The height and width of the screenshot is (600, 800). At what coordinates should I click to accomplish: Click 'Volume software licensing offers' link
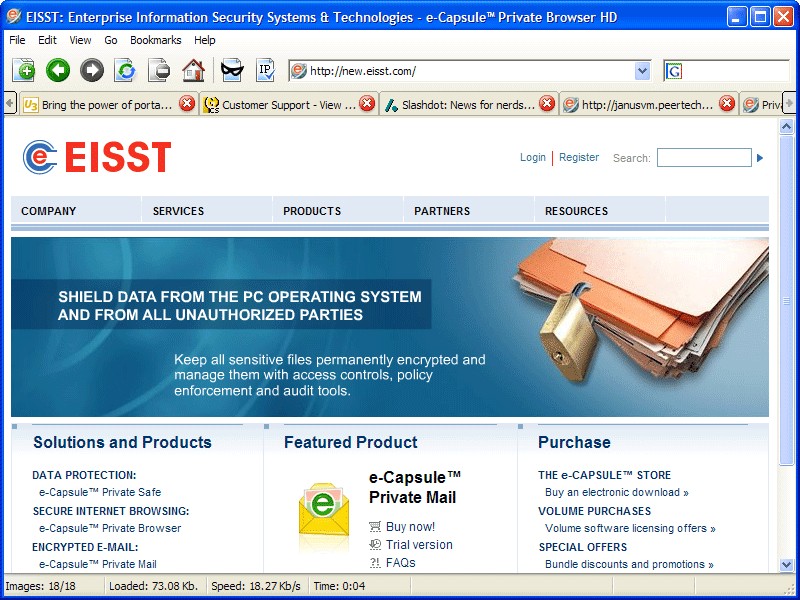click(631, 528)
